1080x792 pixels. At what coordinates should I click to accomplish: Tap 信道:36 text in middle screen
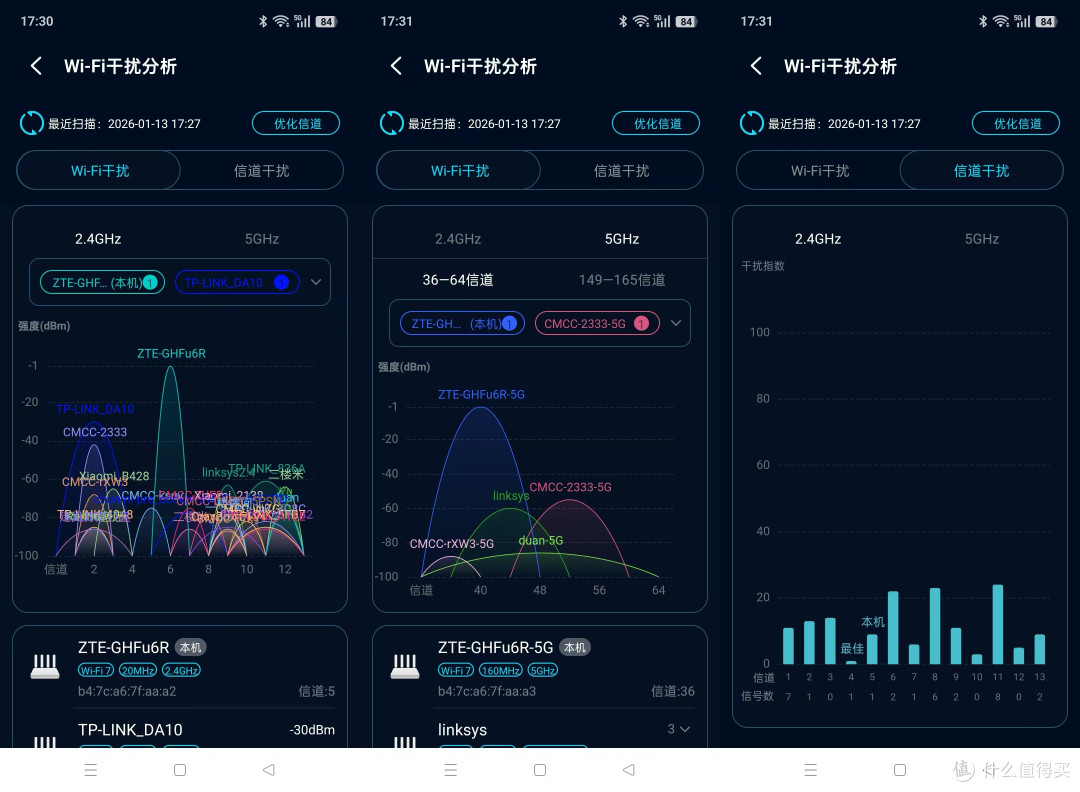673,691
